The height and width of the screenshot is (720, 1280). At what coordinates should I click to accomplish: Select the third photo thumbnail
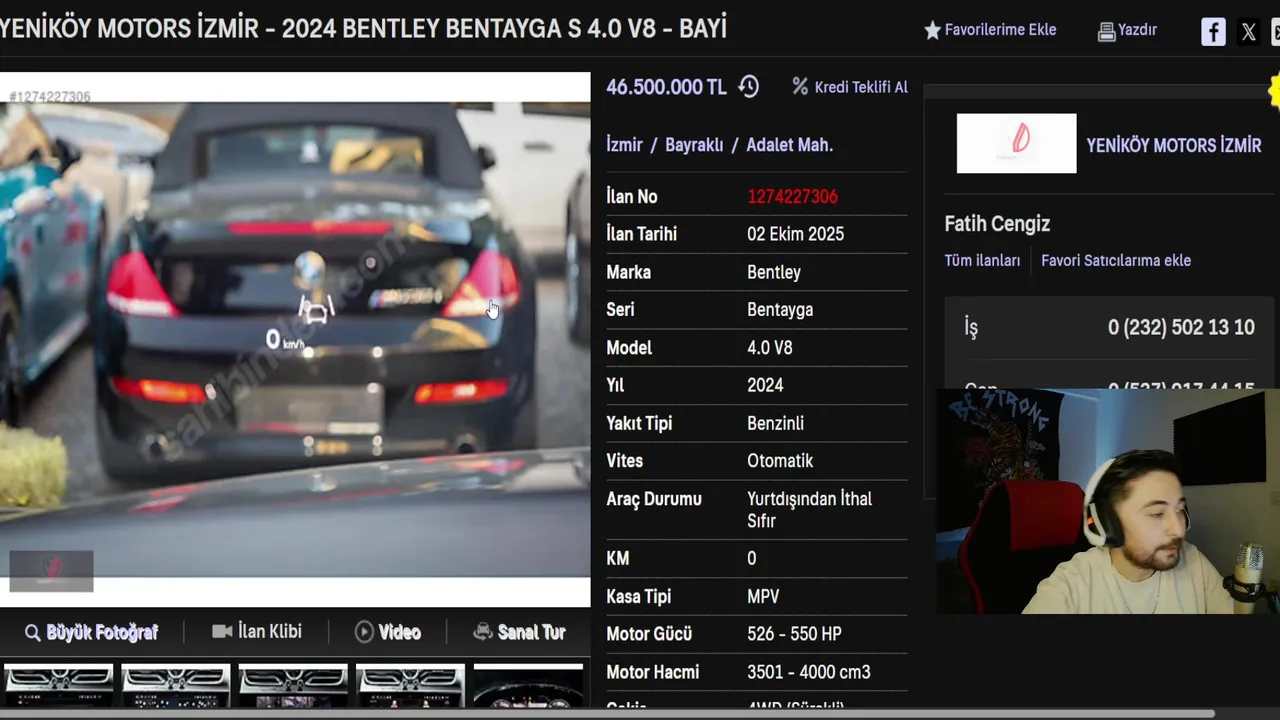(x=293, y=686)
